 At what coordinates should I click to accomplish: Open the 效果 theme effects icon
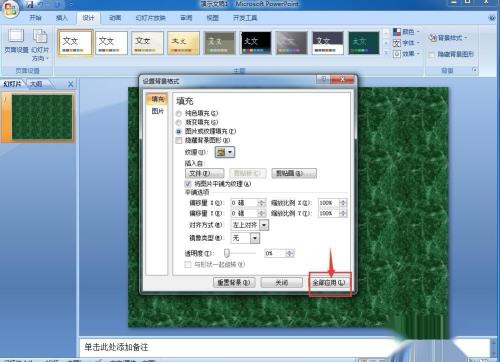click(x=397, y=54)
